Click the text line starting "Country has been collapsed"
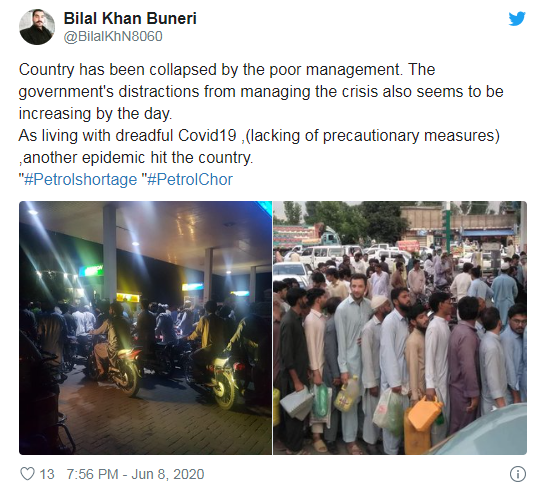This screenshot has width=542, height=493. tap(227, 69)
